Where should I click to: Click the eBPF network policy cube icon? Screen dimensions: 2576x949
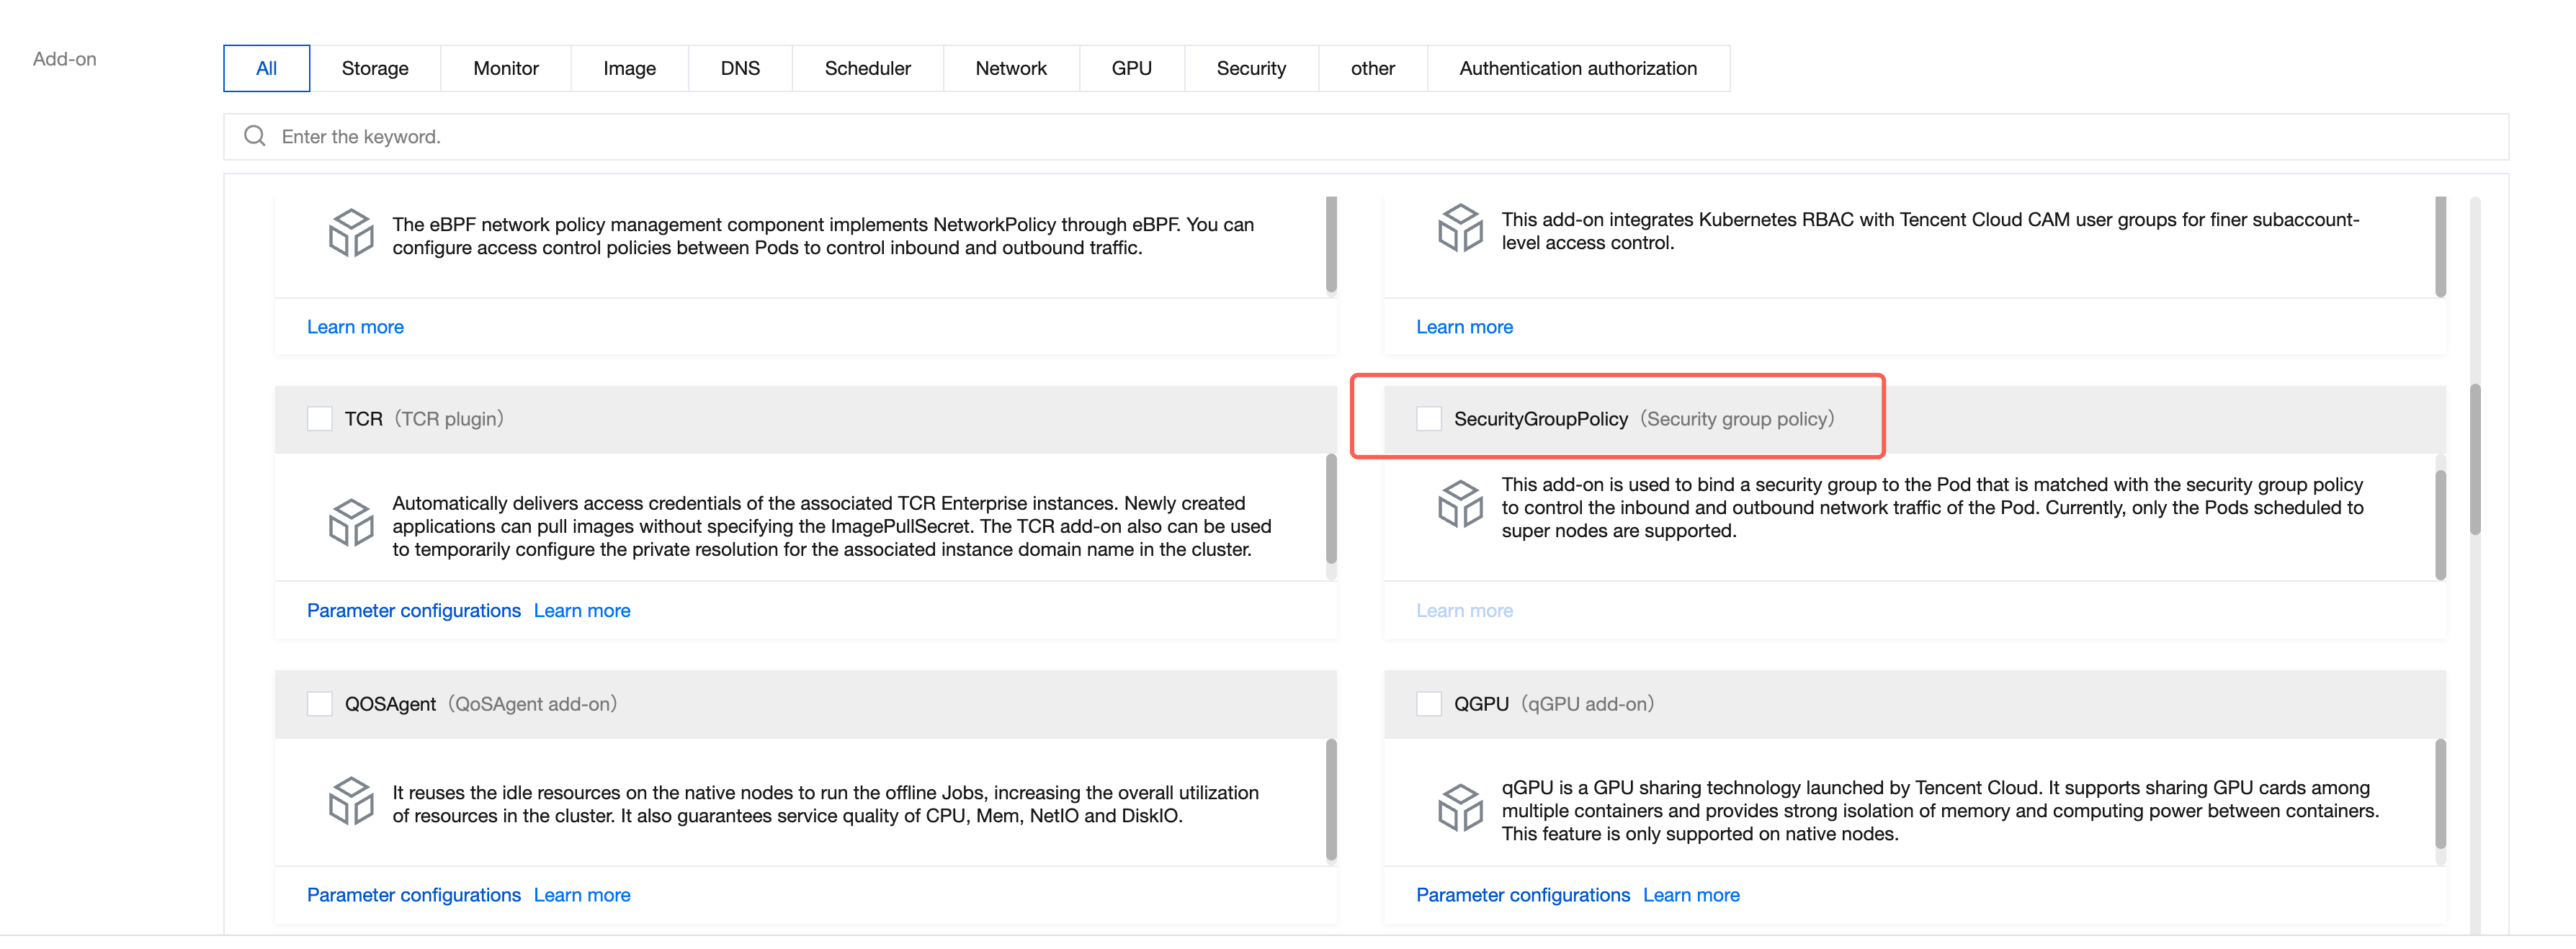(x=351, y=234)
